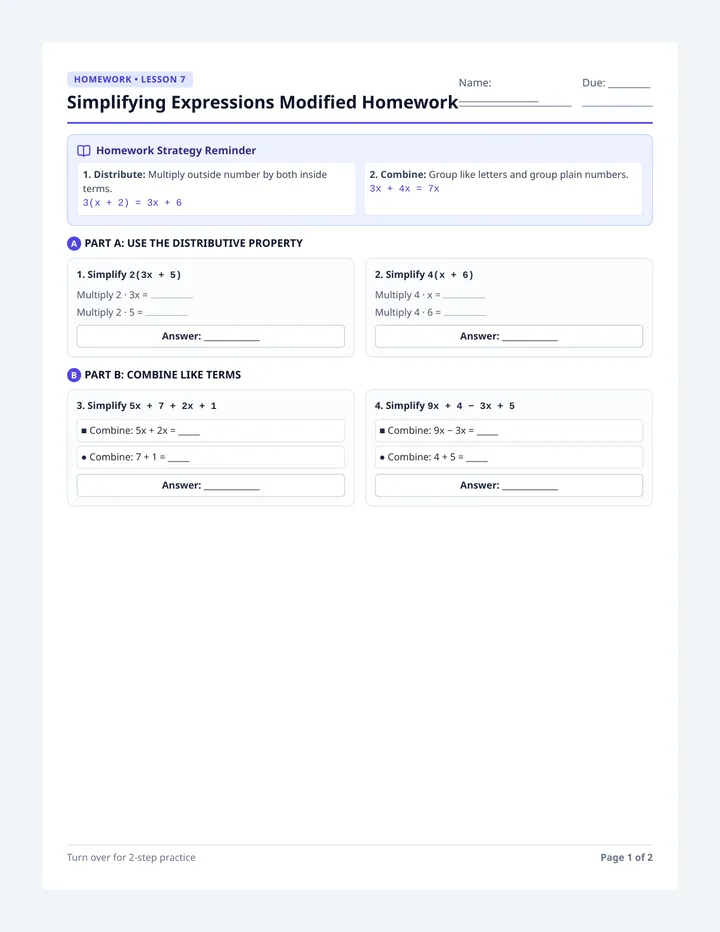Click the Answer box for problem 4

(509, 486)
